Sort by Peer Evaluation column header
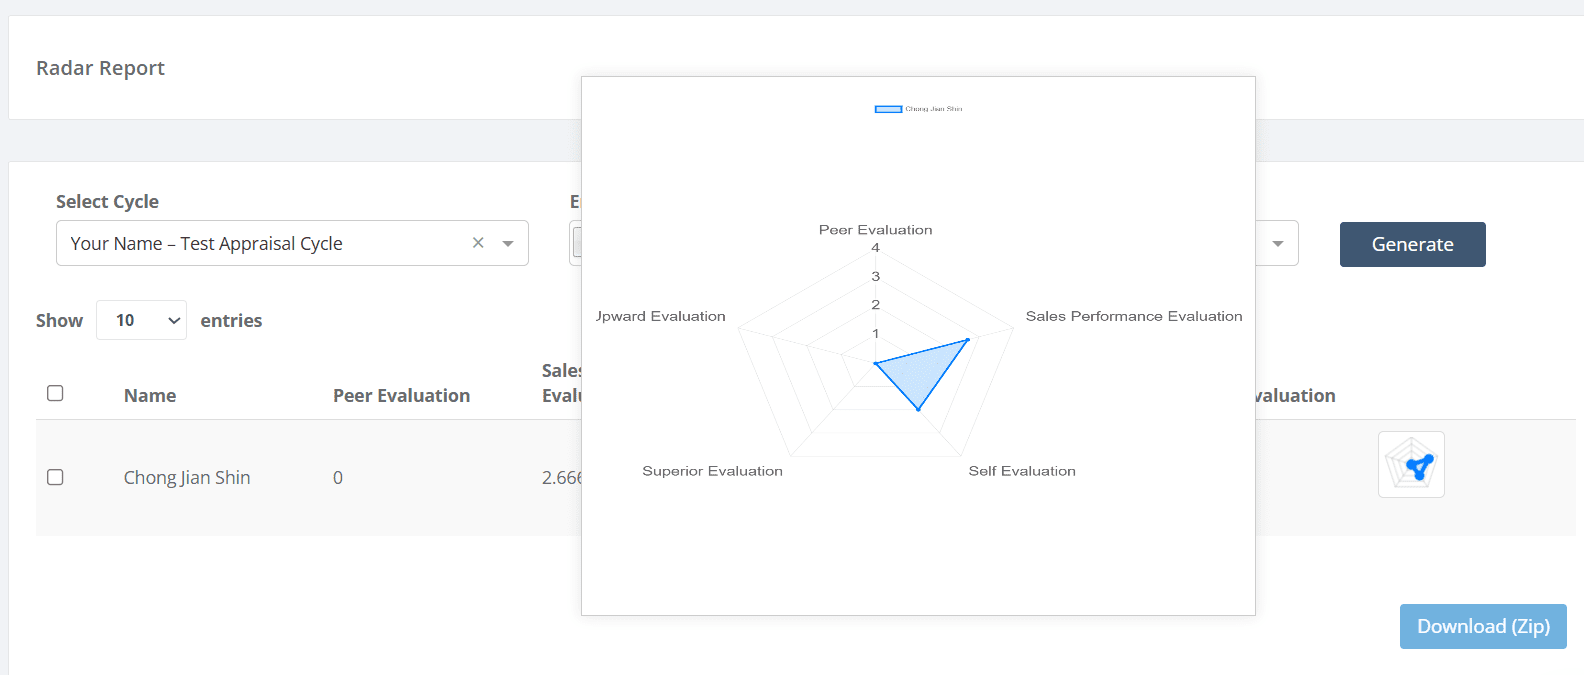The height and width of the screenshot is (675, 1584). click(401, 395)
